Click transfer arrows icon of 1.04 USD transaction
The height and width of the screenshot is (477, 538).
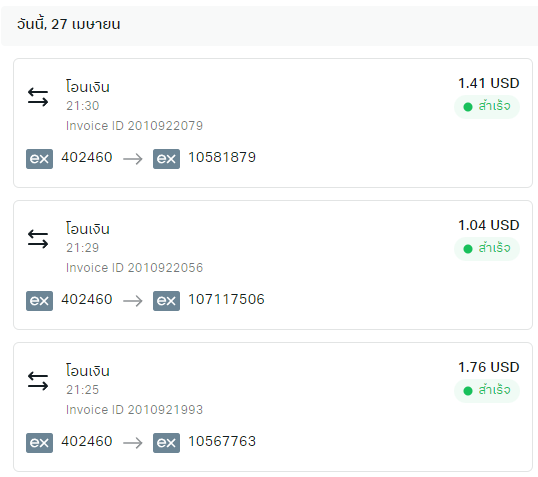tap(38, 239)
